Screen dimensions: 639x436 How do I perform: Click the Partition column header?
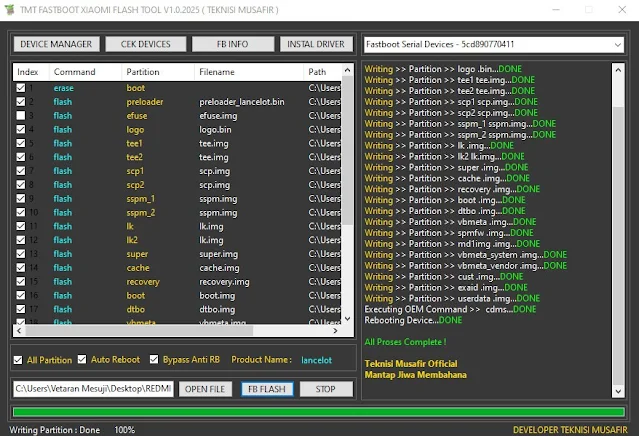tap(158, 72)
